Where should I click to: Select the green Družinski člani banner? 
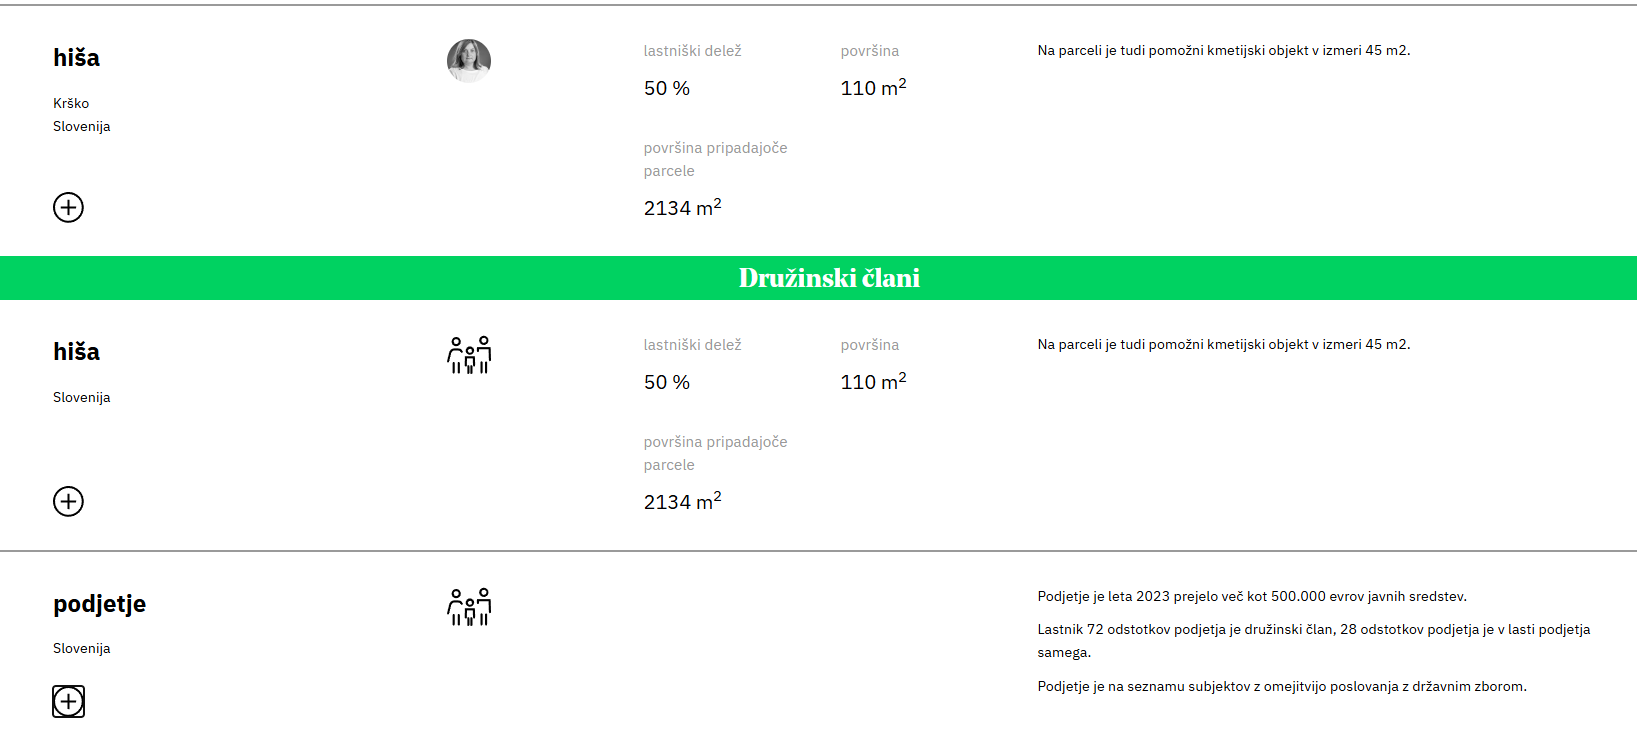pyautogui.click(x=828, y=278)
